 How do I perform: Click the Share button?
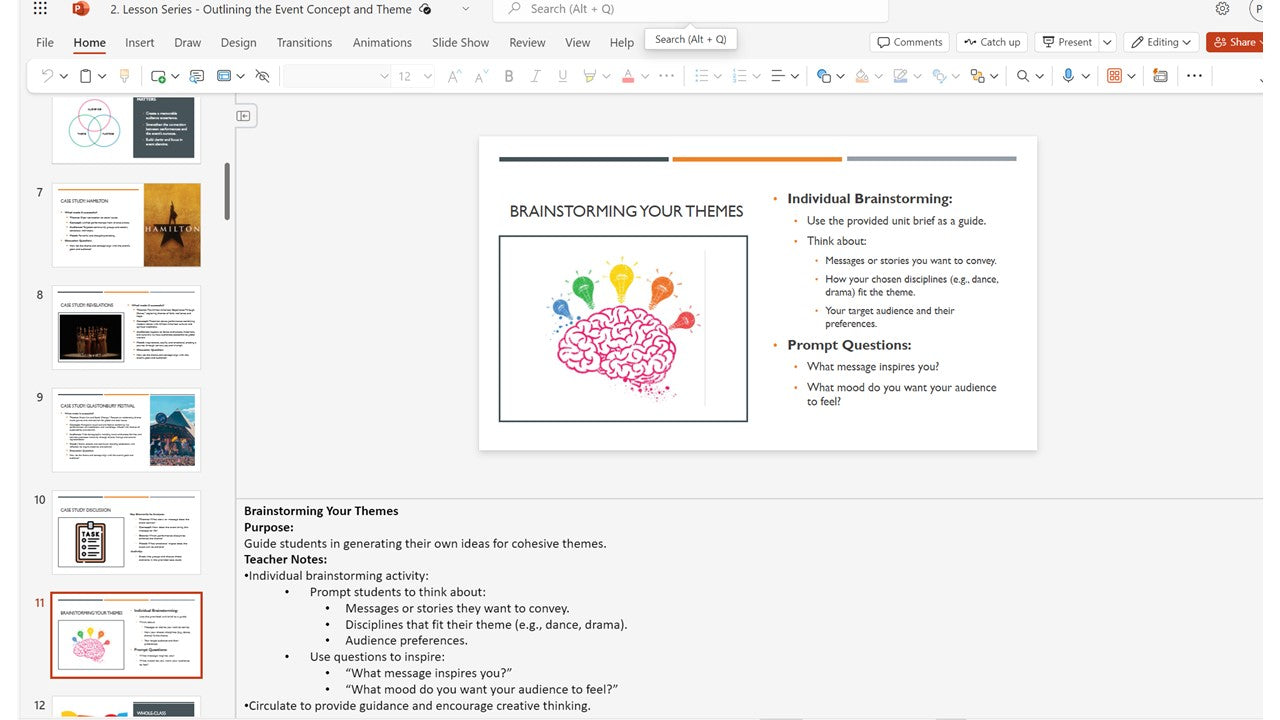[x=1235, y=42]
